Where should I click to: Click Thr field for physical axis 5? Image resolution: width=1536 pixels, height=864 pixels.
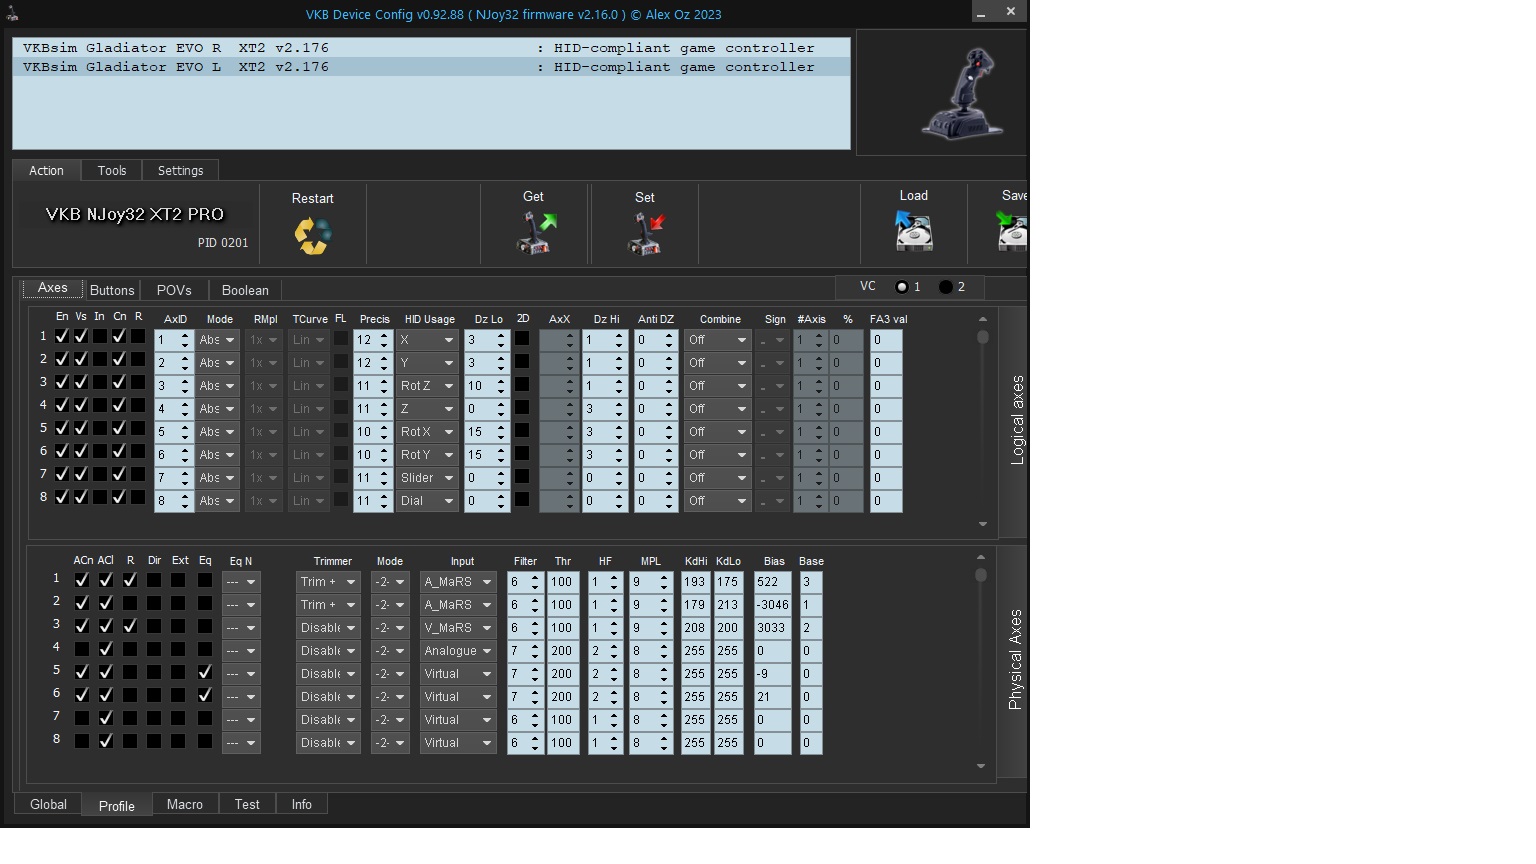tap(563, 674)
